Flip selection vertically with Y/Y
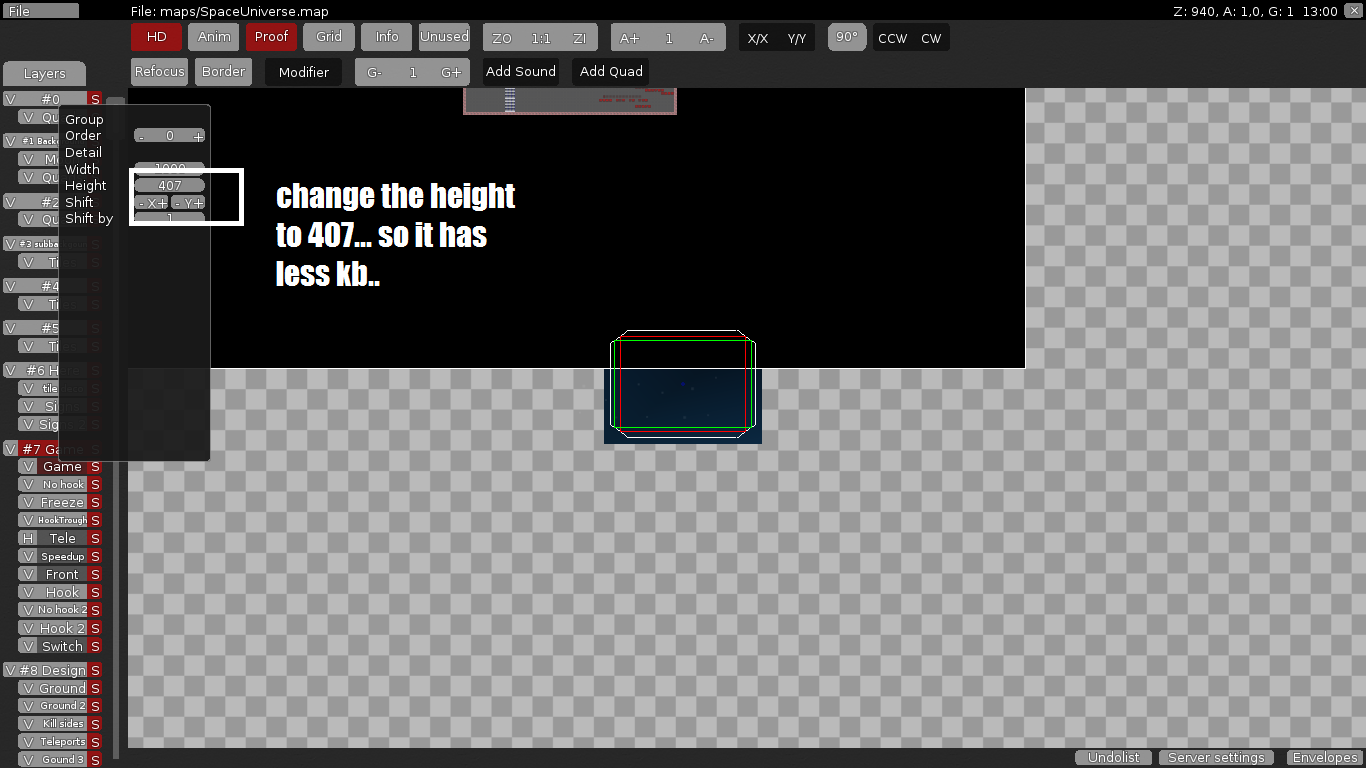This screenshot has height=768, width=1366. [796, 38]
